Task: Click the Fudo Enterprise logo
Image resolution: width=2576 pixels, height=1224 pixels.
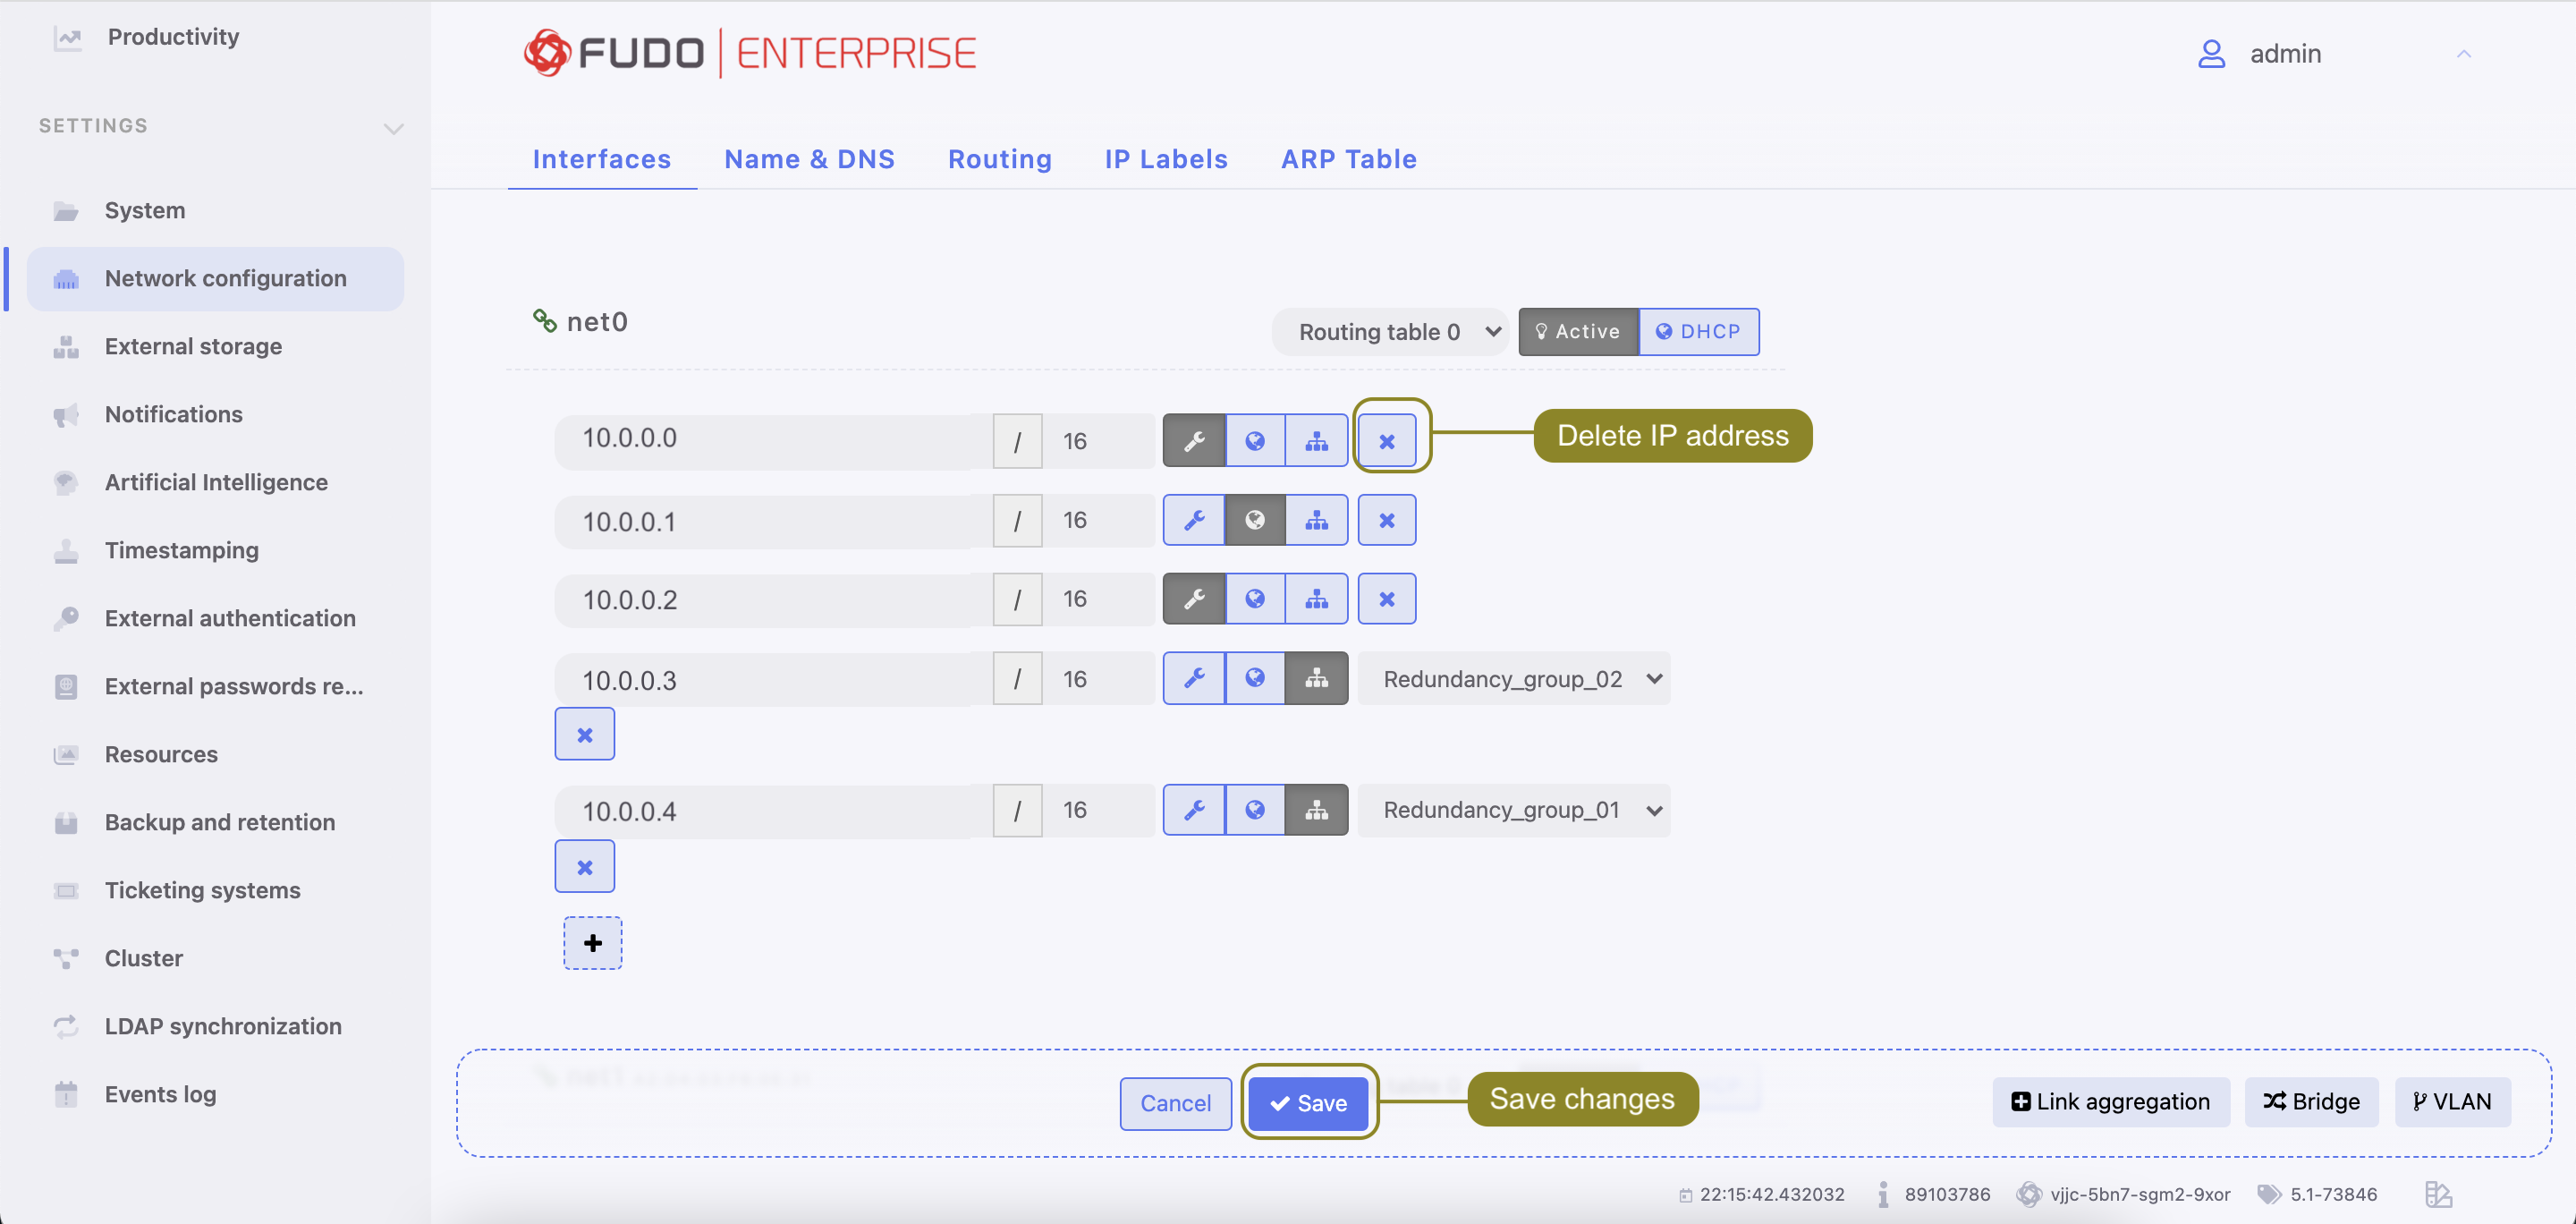Action: pos(750,53)
